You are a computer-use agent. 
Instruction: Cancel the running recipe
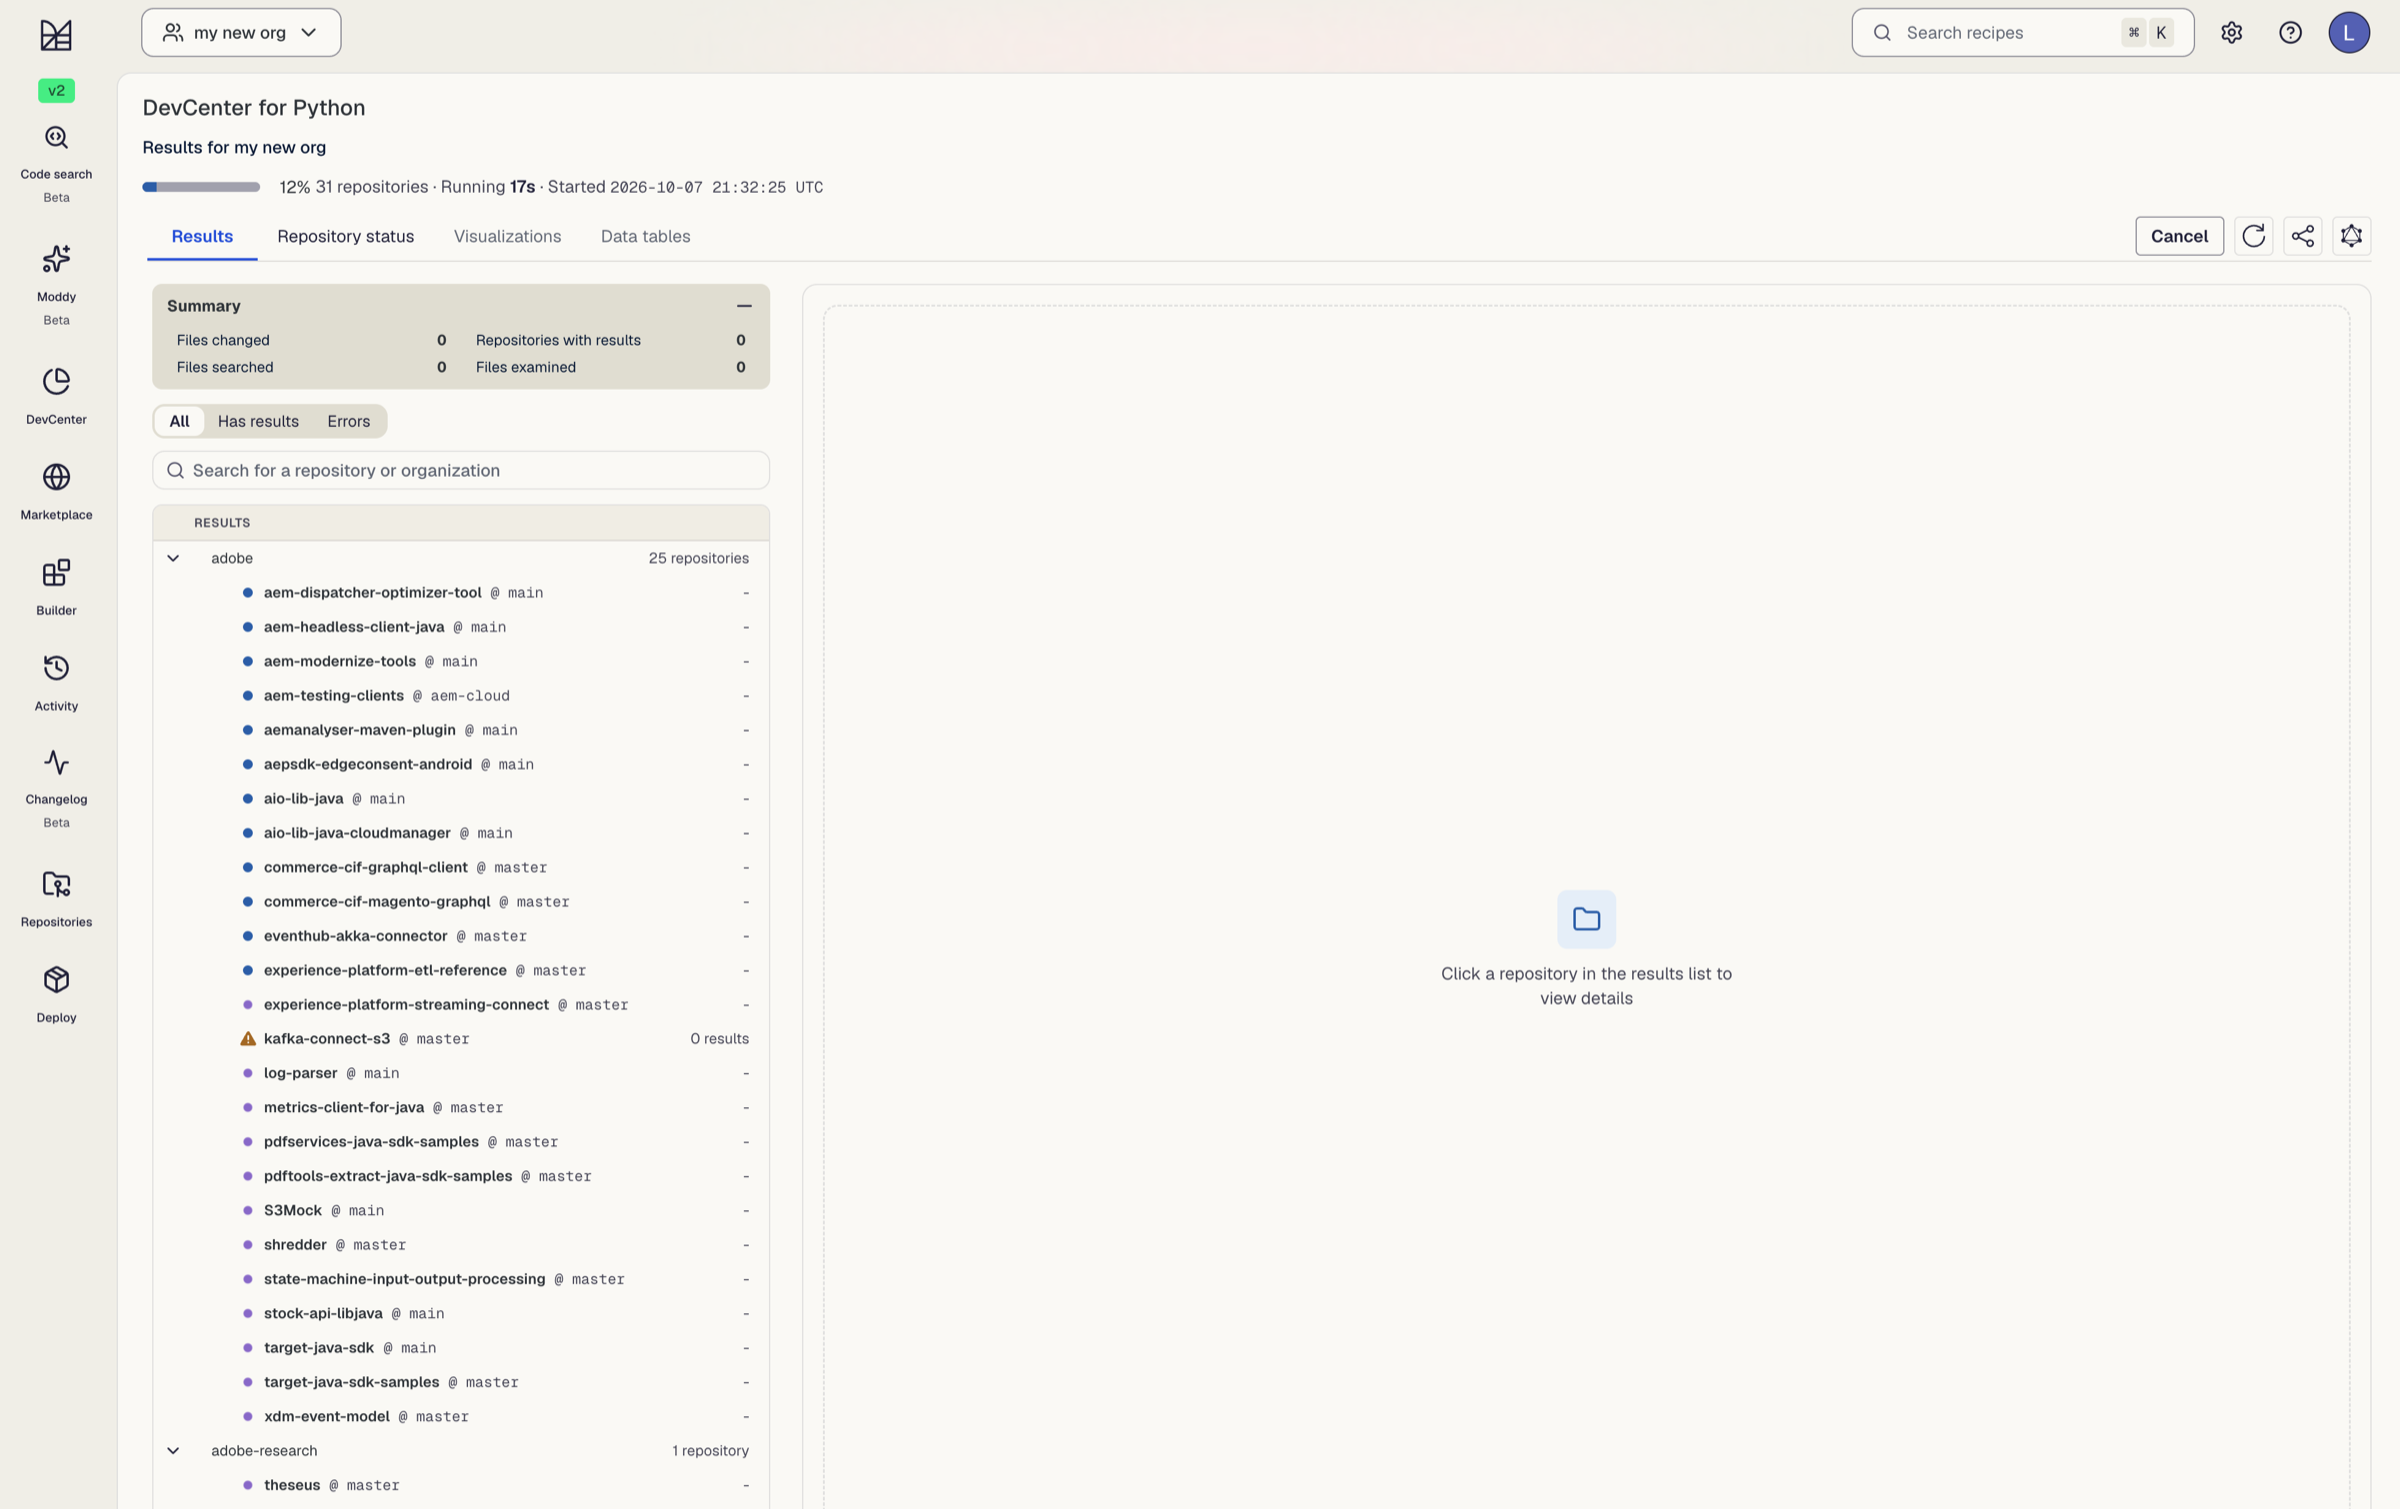click(2179, 236)
